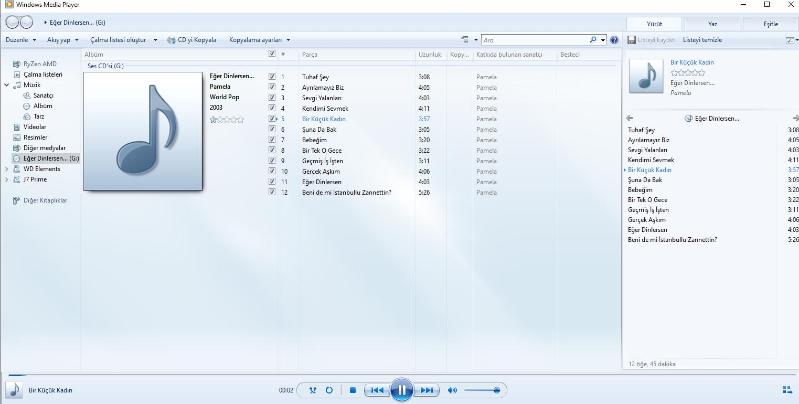Click the seek progress bar
This screenshot has width=799, height=404.
coord(400,375)
